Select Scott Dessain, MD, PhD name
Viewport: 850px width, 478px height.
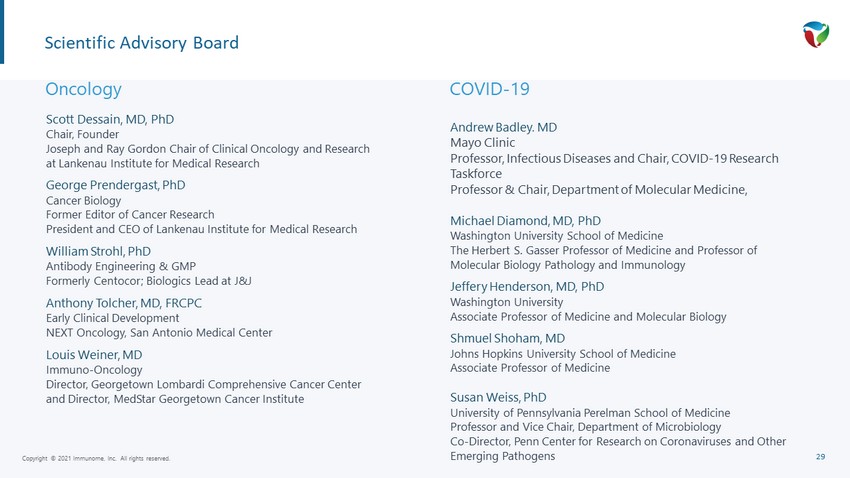(110, 119)
